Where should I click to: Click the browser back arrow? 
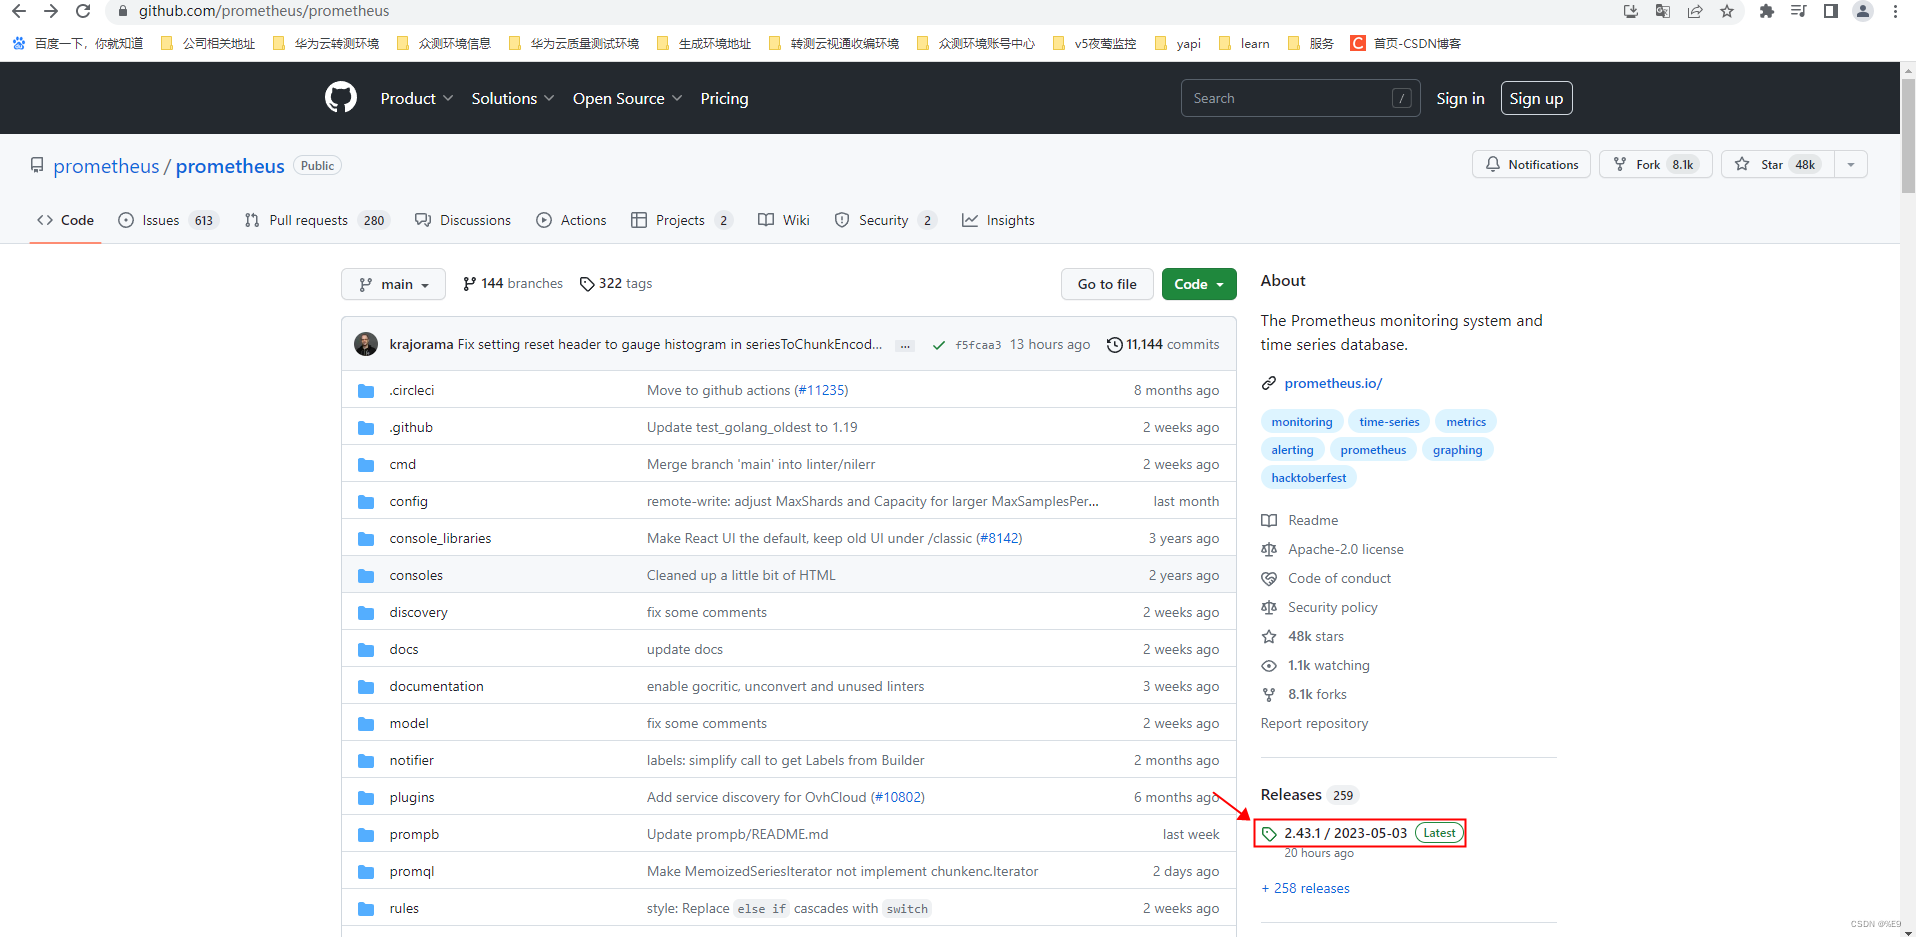pyautogui.click(x=19, y=11)
